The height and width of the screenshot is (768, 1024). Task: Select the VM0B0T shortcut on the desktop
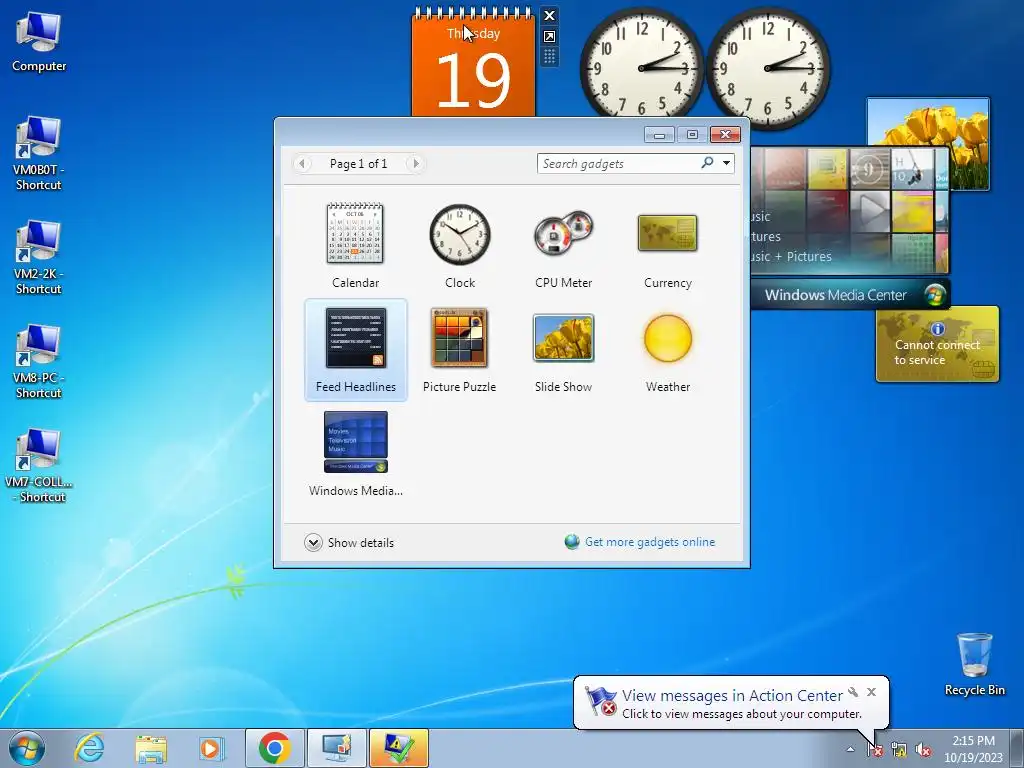pyautogui.click(x=39, y=154)
